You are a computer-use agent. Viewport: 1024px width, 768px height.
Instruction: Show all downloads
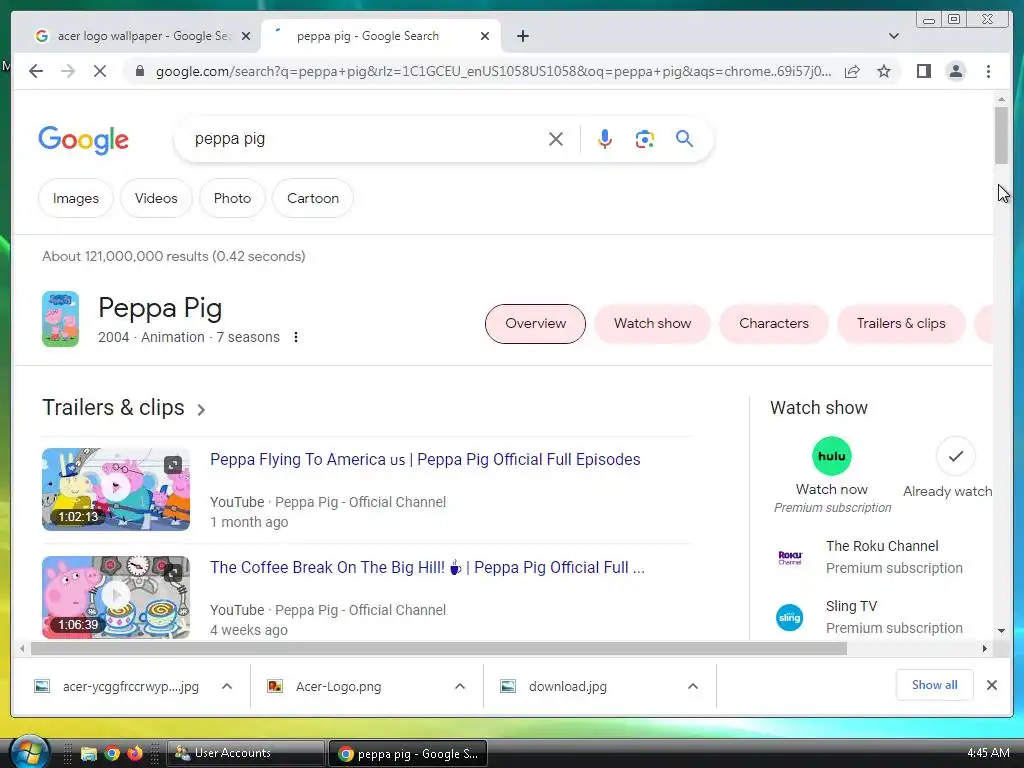click(x=935, y=684)
